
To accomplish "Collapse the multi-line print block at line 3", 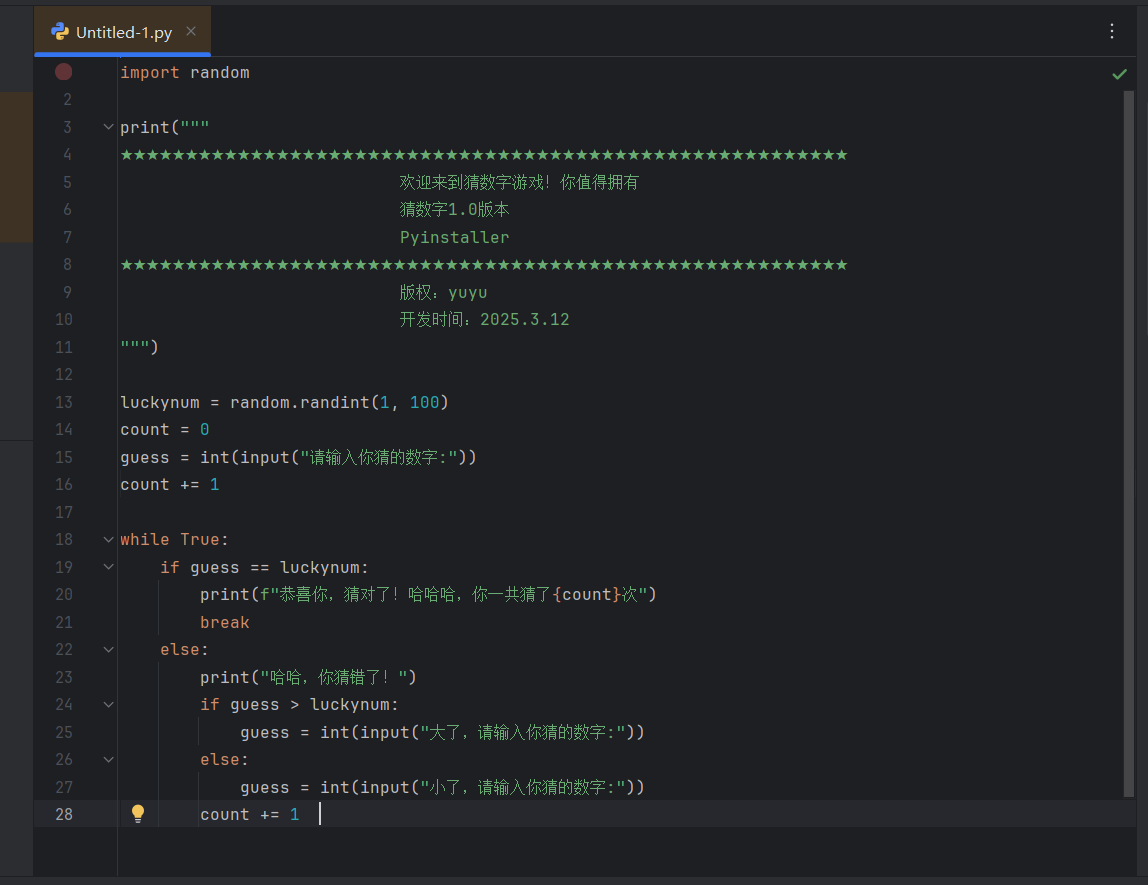I will 108,127.
